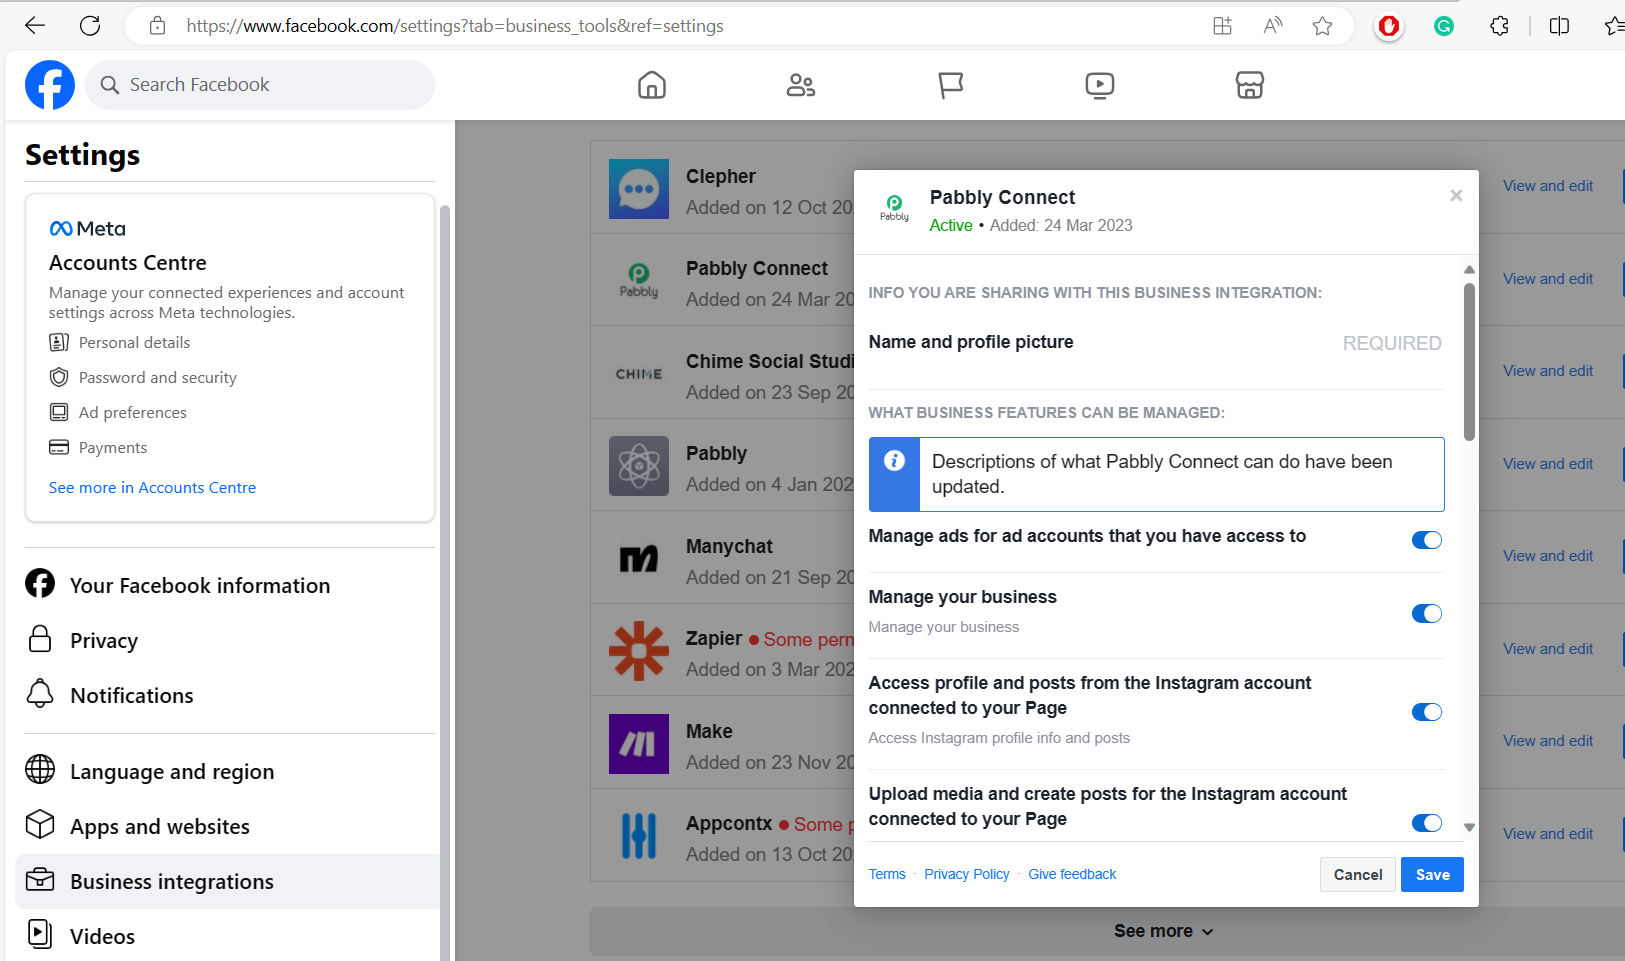This screenshot has height=961, width=1625.
Task: Select the Make purple app icon
Action: 639,744
